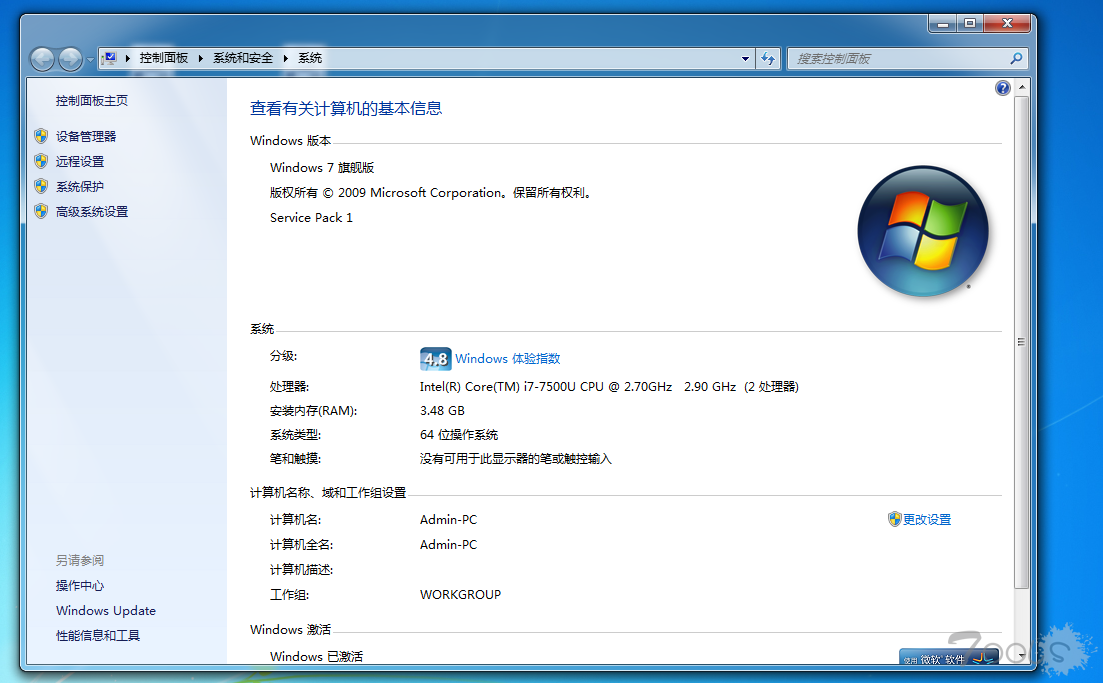
Task: Expand the chevron after 系统和安全 breadcrumb
Action: point(286,58)
